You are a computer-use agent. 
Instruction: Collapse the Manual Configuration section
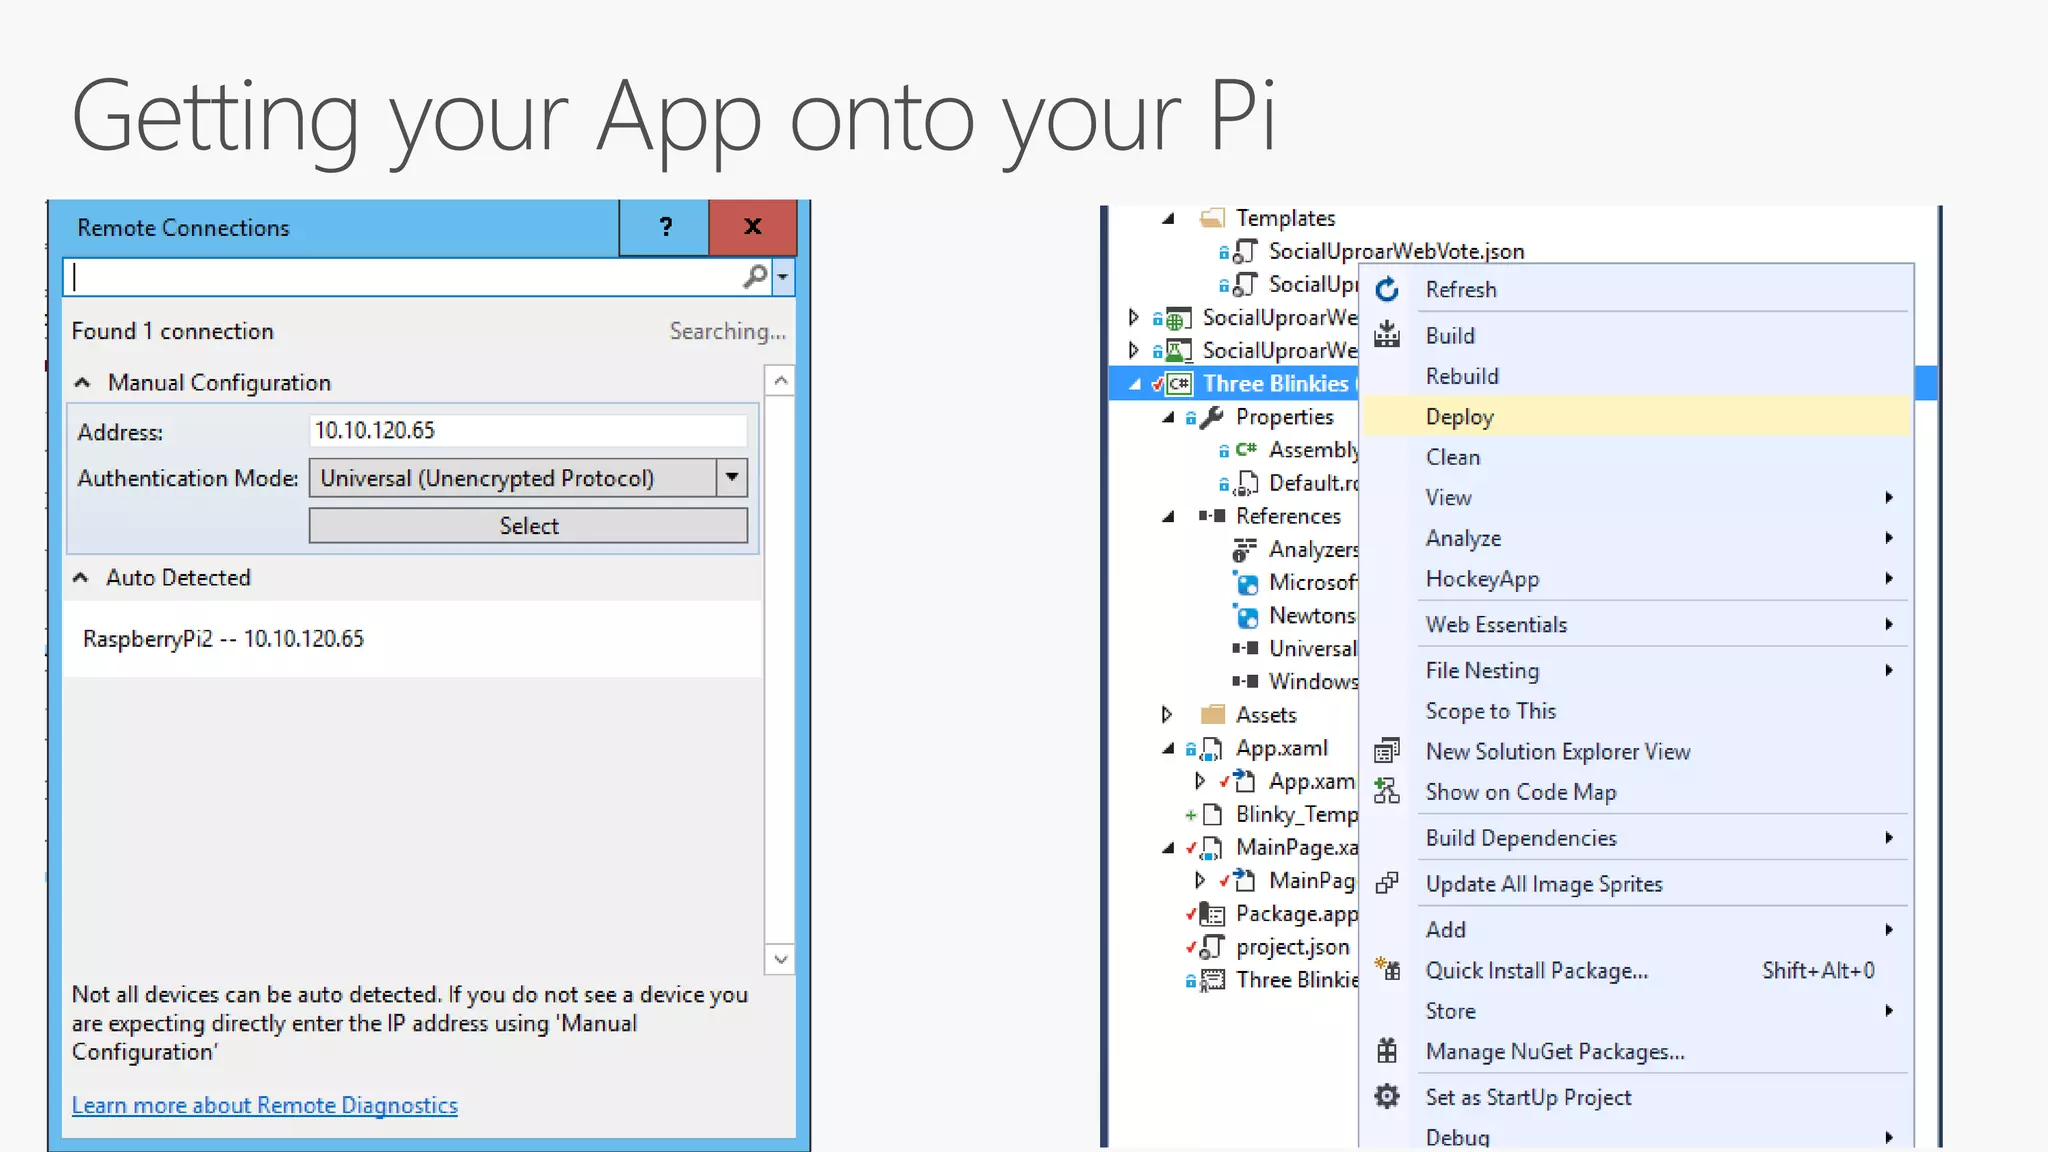click(x=83, y=383)
